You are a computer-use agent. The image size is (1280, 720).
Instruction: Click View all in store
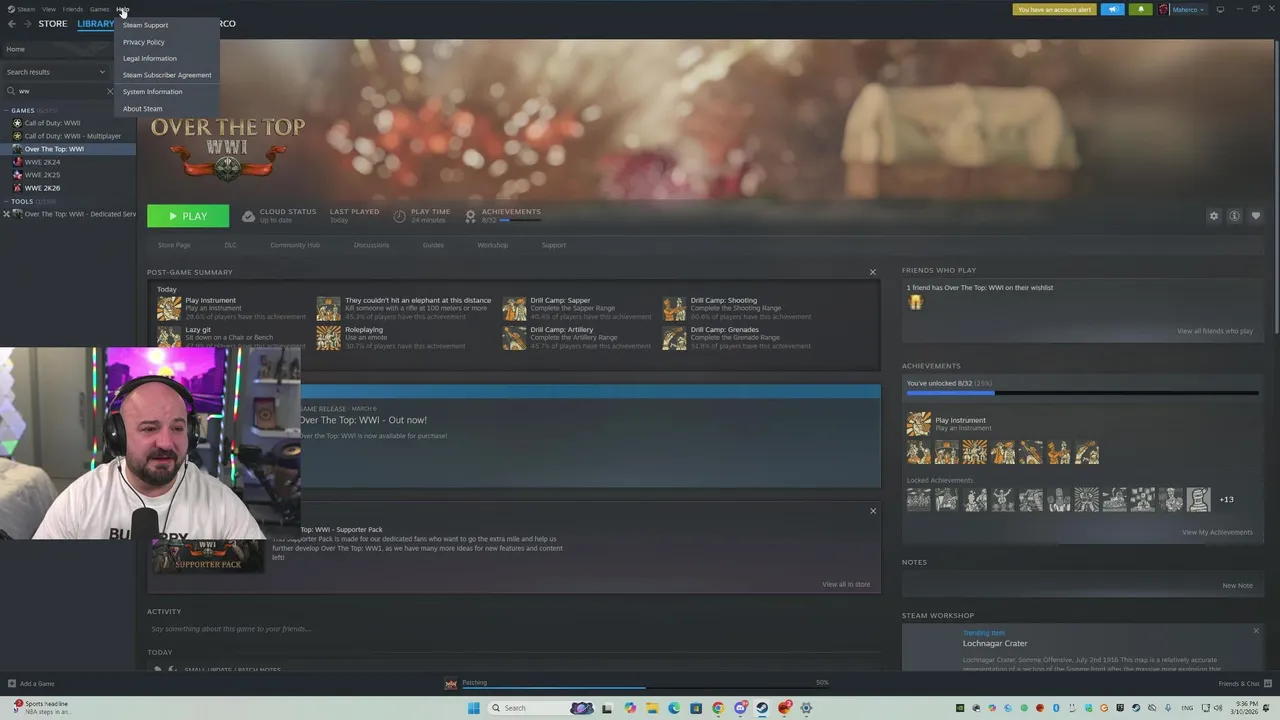pyautogui.click(x=846, y=584)
